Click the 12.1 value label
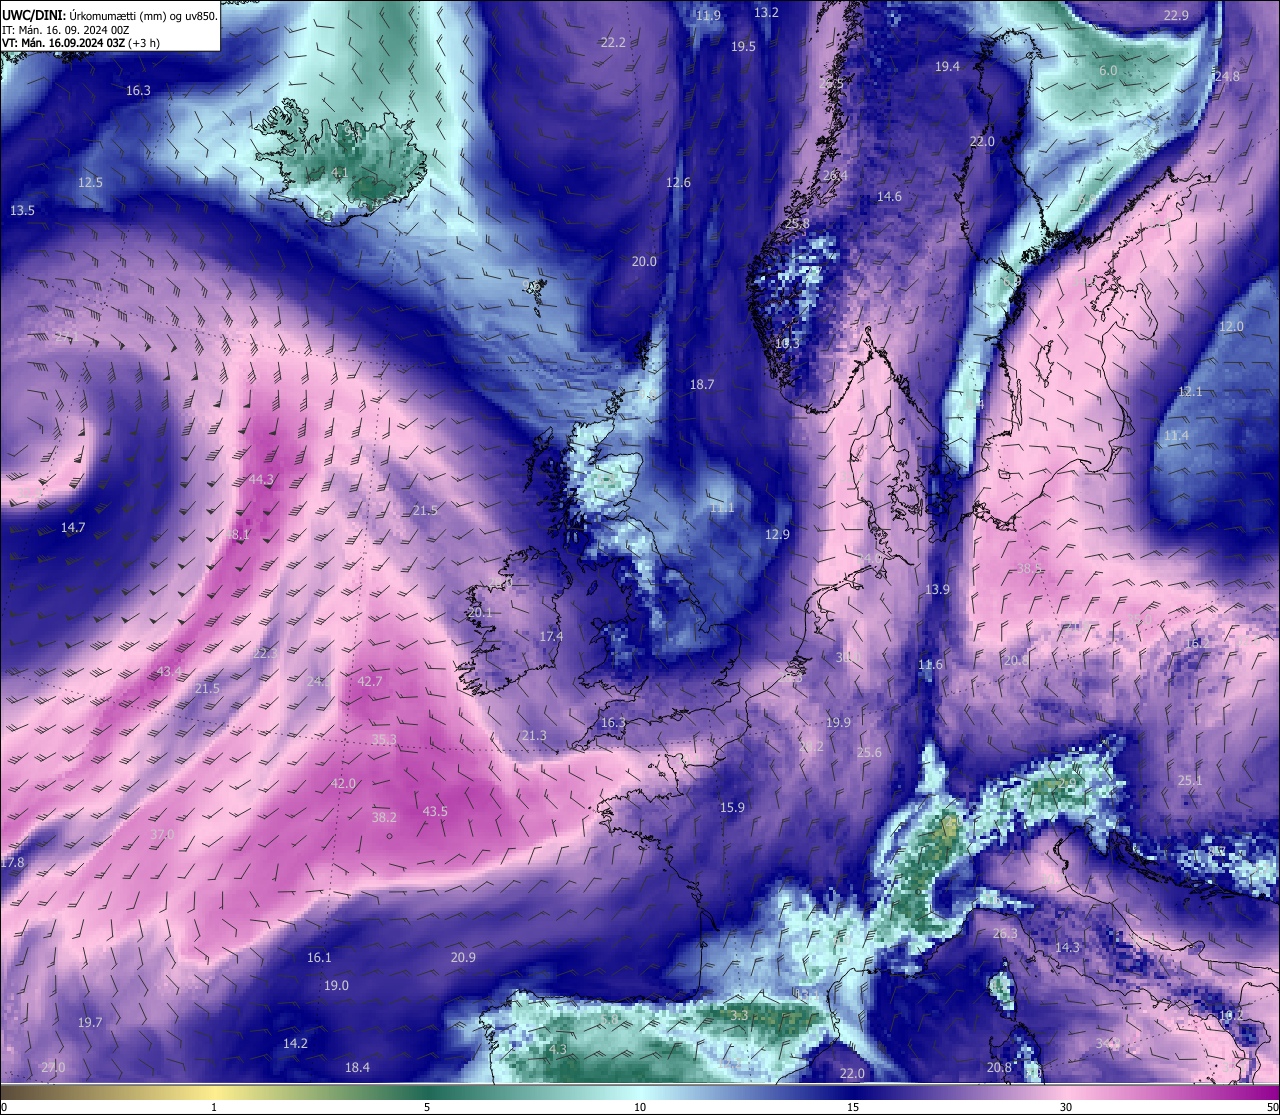This screenshot has height=1115, width=1280. click(x=1190, y=391)
